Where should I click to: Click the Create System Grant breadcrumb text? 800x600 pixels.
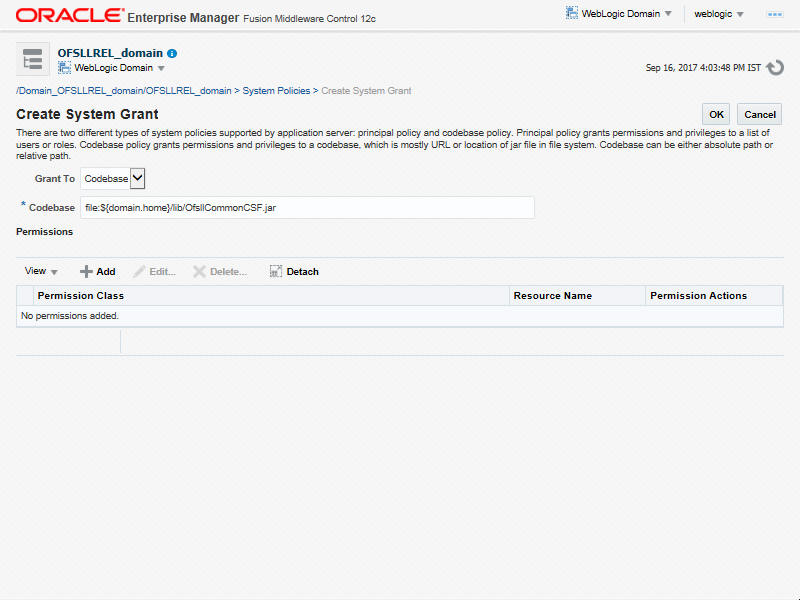tap(366, 91)
